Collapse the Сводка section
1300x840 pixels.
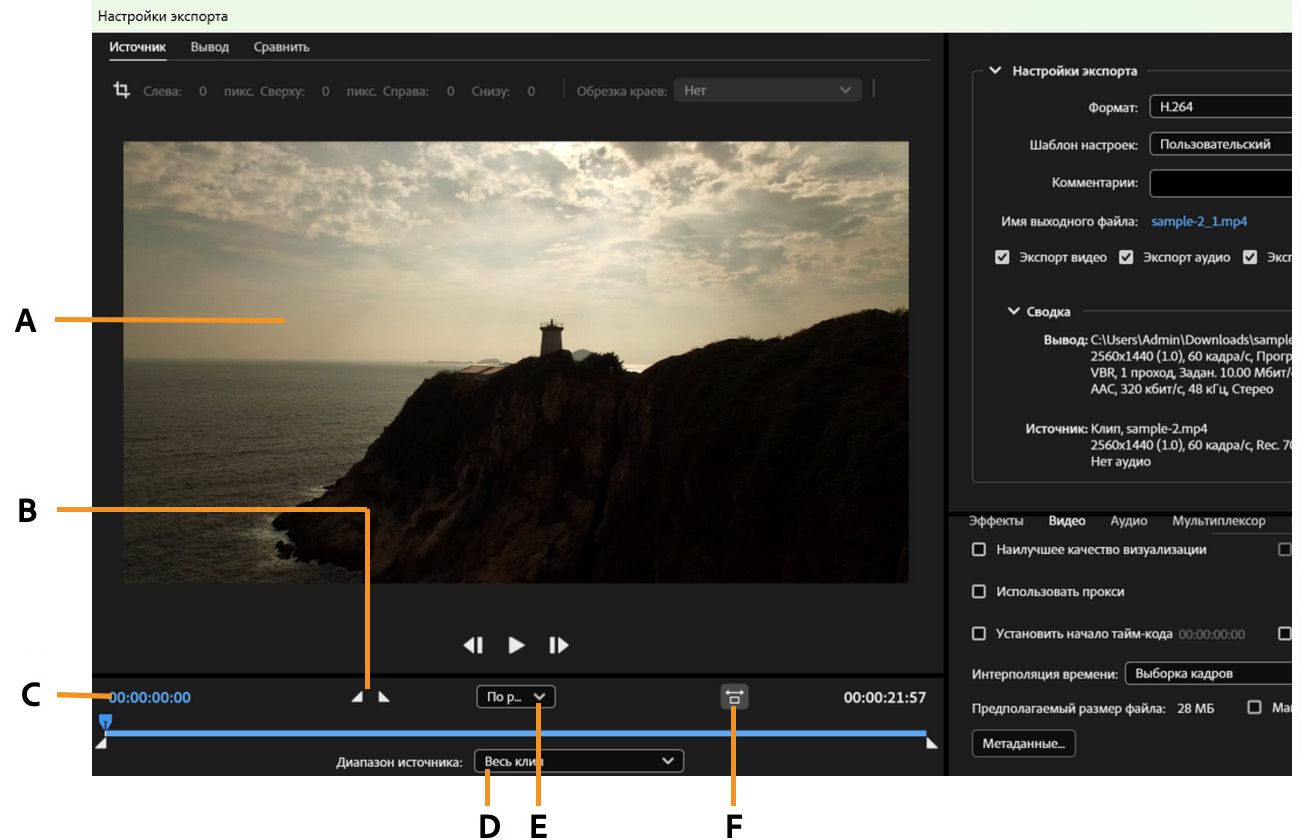pyautogui.click(x=1014, y=312)
